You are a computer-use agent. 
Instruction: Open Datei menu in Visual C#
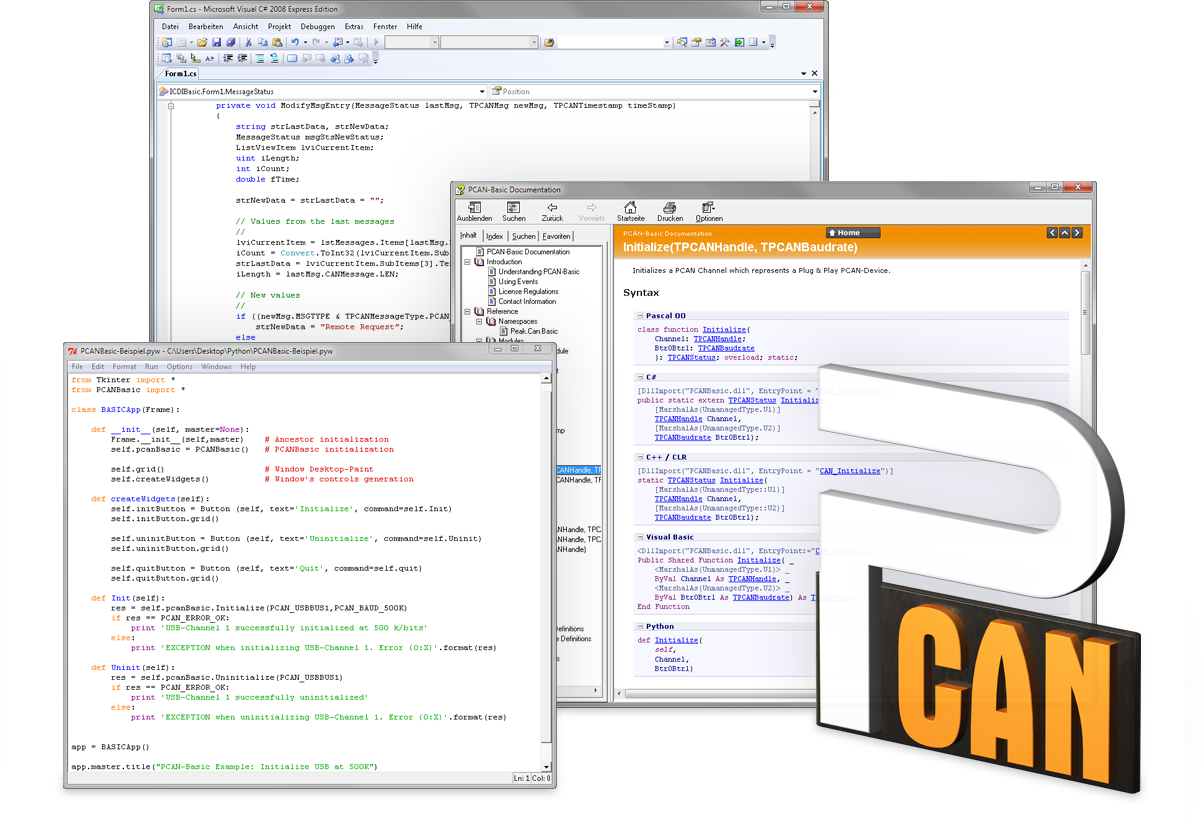(x=170, y=26)
